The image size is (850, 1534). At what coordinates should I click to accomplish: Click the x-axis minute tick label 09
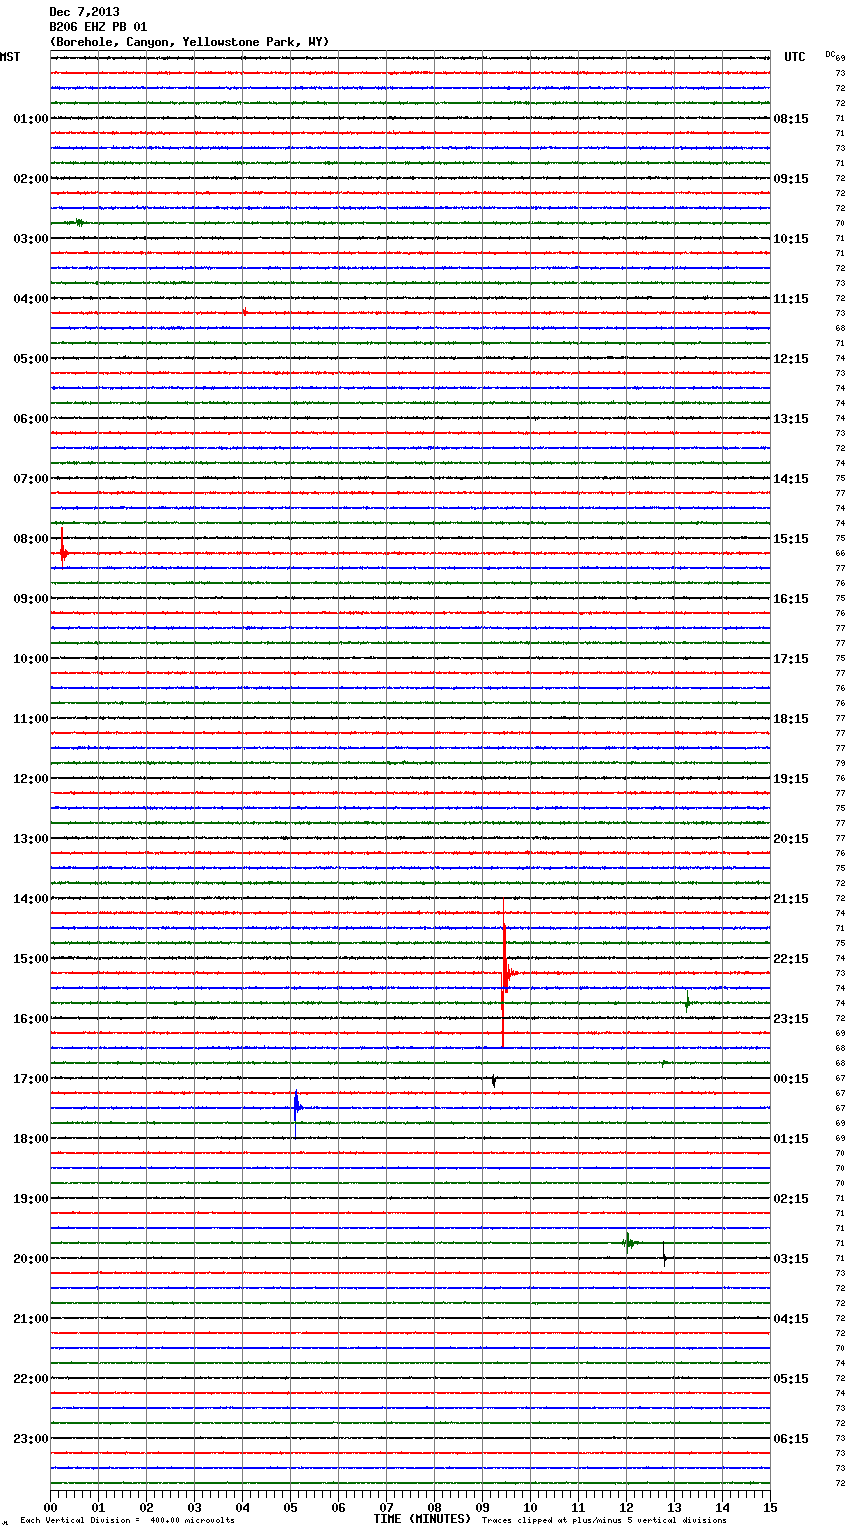pyautogui.click(x=482, y=1508)
